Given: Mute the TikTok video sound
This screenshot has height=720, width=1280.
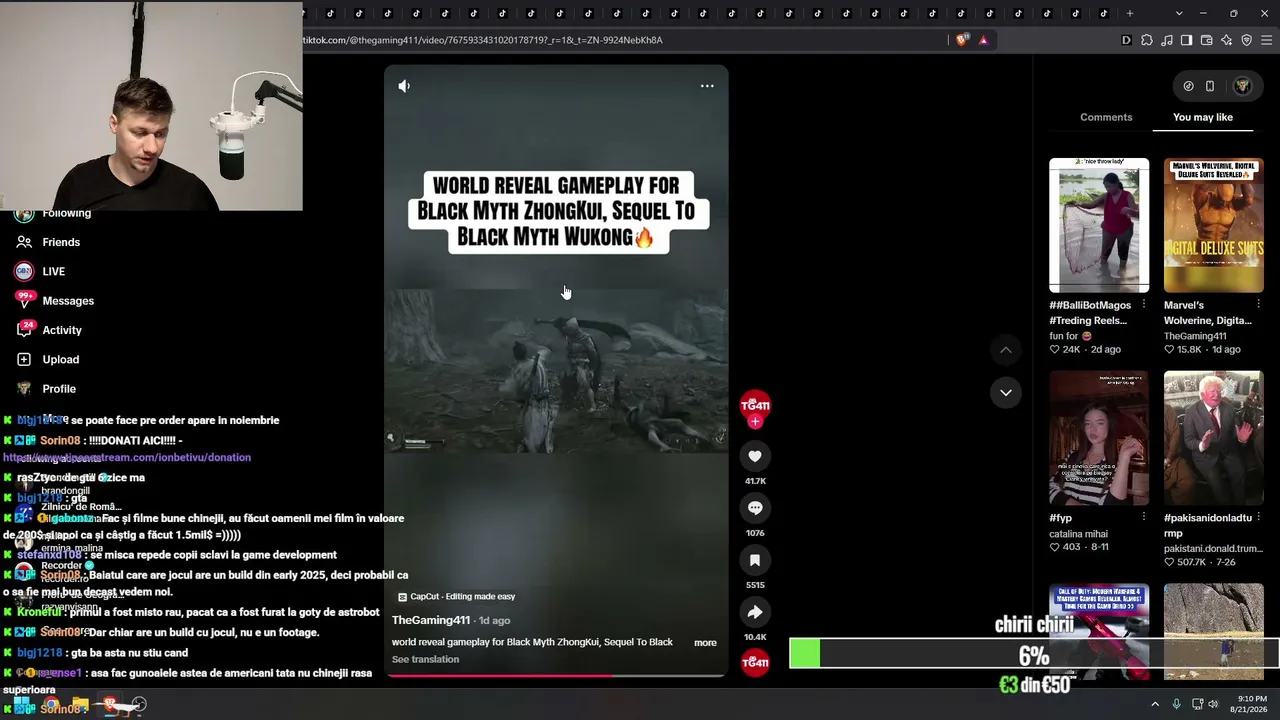Looking at the screenshot, I should coord(404,86).
